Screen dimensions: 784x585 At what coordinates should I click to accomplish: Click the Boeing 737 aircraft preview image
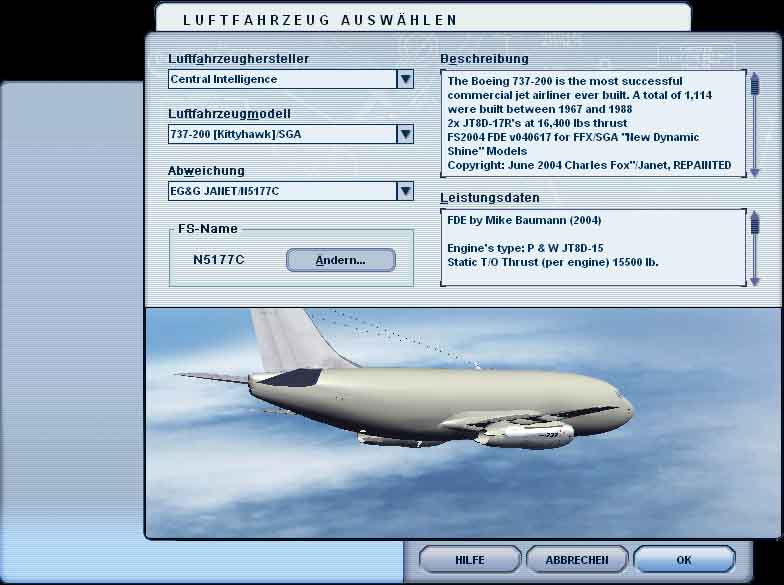pos(462,422)
